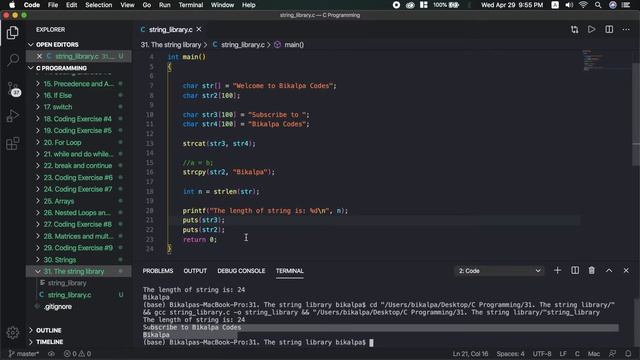
Task: Open Source Control view with badge
Action: click(x=13, y=89)
